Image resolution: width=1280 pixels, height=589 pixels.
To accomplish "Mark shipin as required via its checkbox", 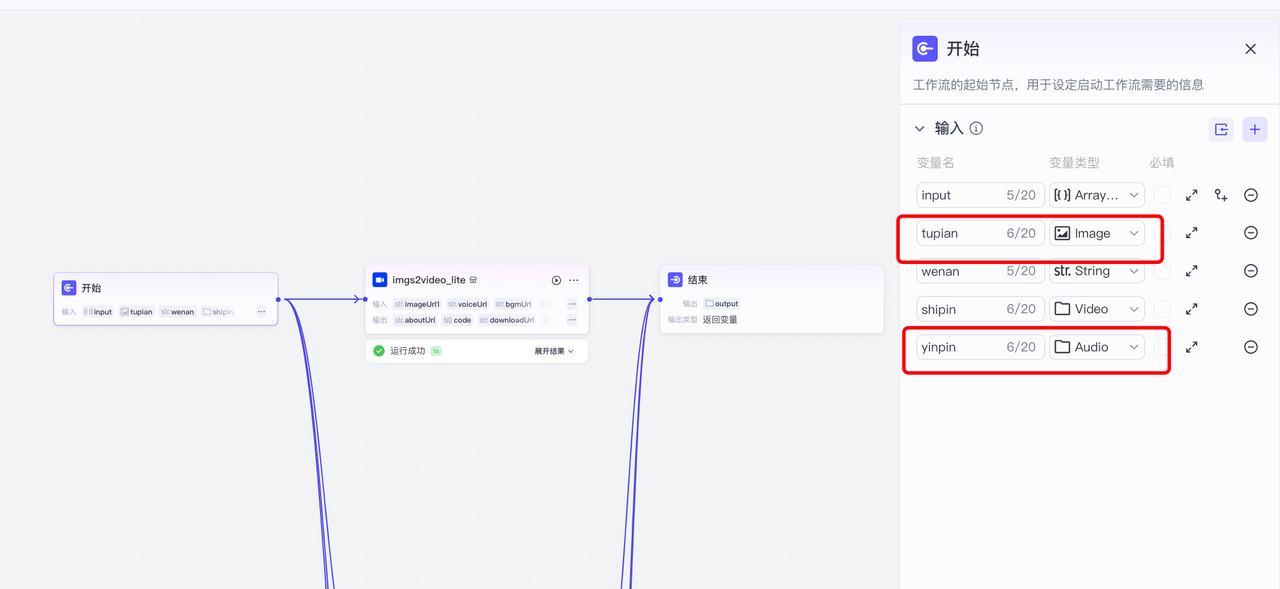I will click(x=1163, y=308).
